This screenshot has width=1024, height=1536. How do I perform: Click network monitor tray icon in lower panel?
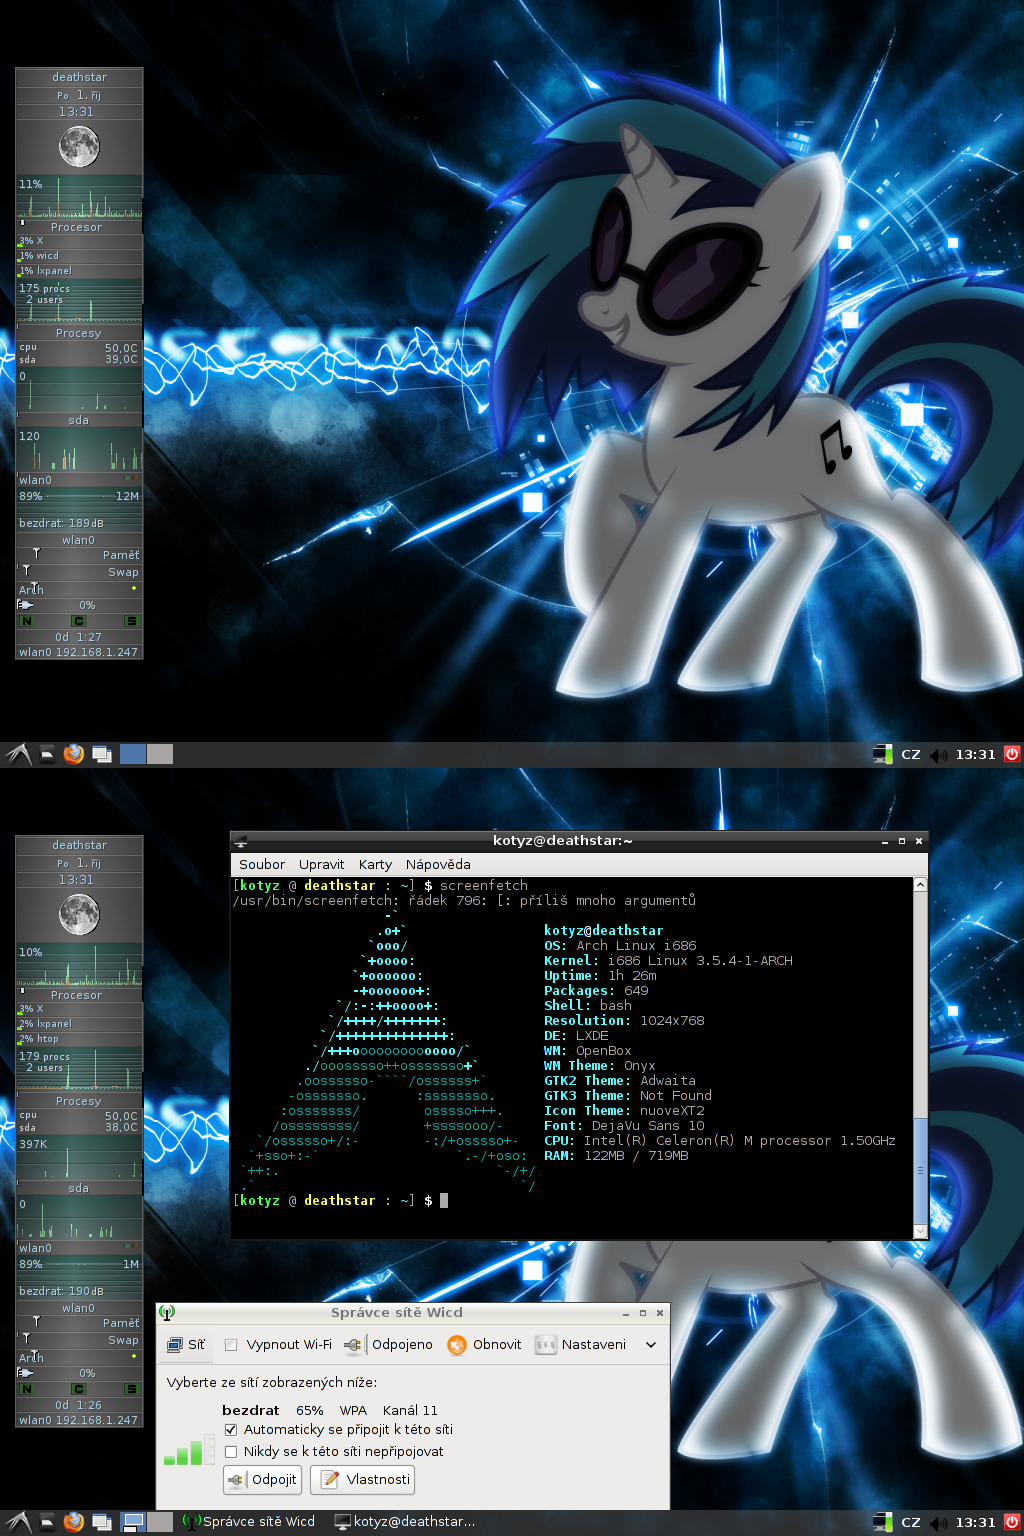click(x=882, y=1522)
